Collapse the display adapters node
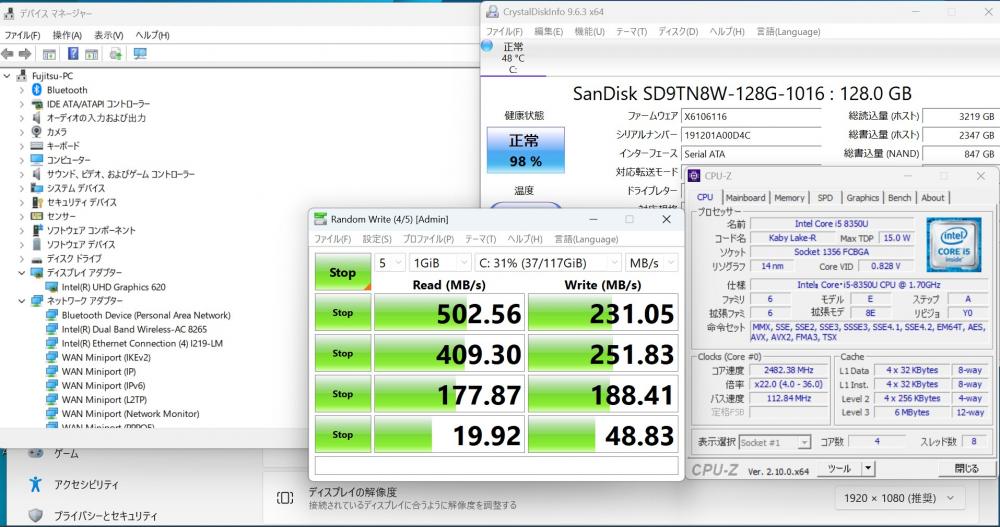The height and width of the screenshot is (527, 1000). 22,272
